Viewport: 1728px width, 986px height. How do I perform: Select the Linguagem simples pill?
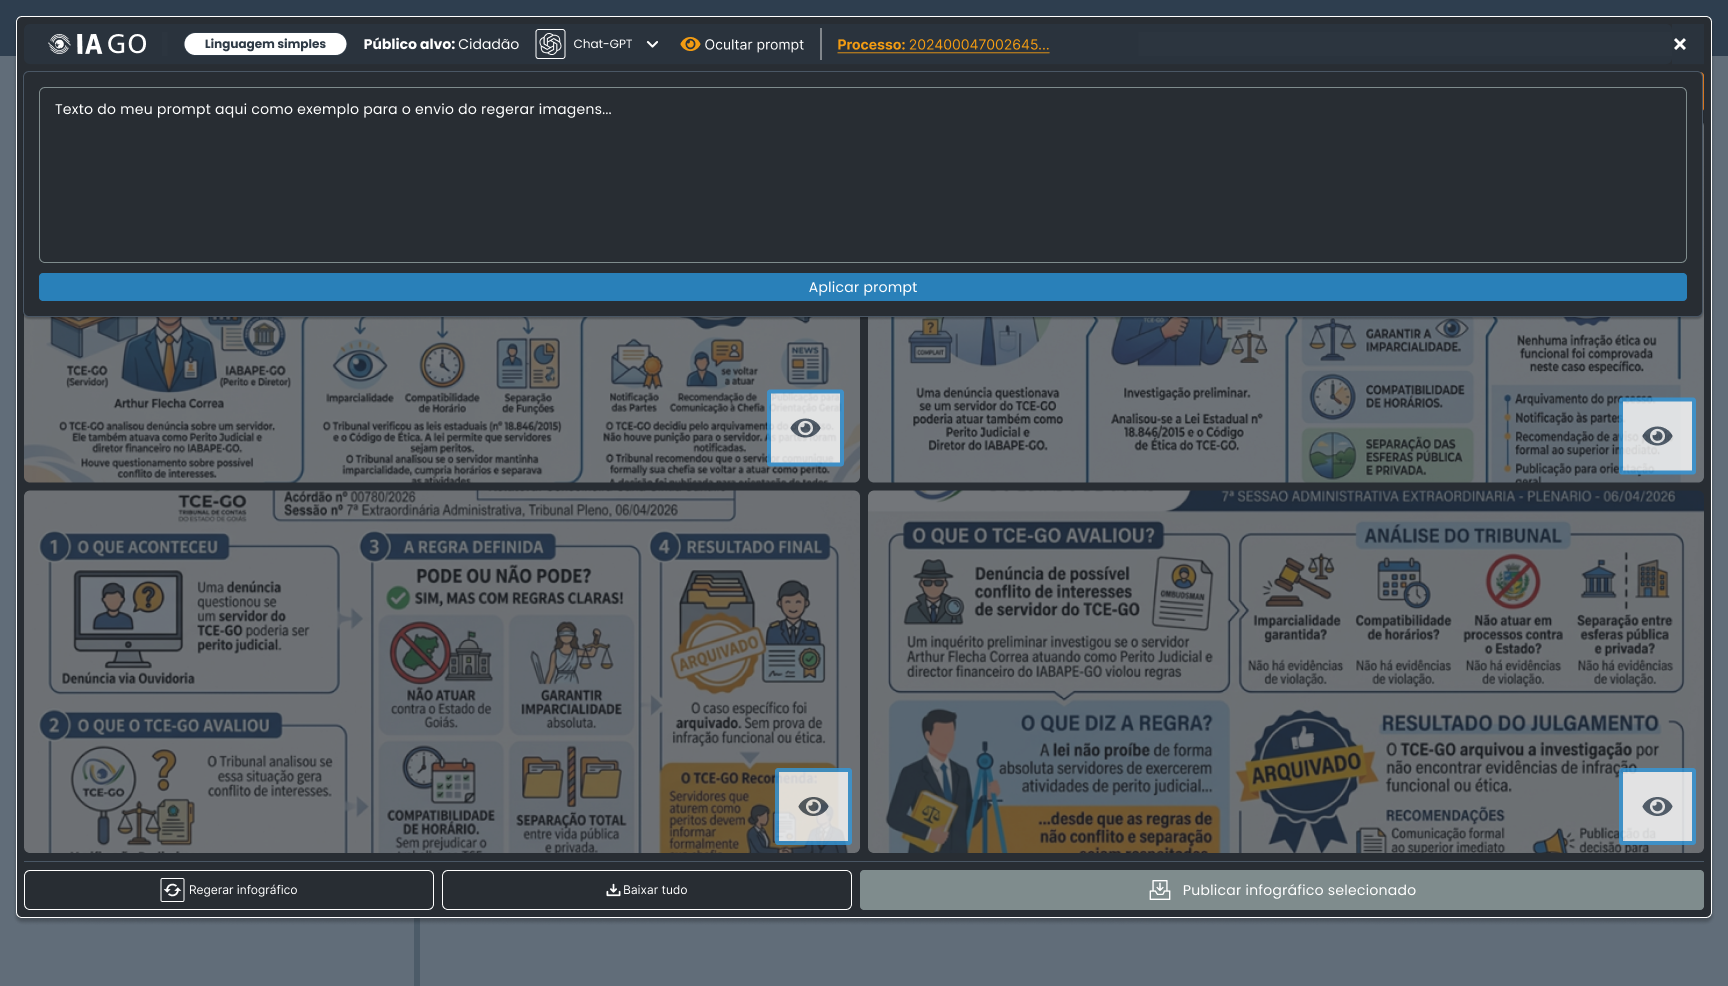click(265, 44)
